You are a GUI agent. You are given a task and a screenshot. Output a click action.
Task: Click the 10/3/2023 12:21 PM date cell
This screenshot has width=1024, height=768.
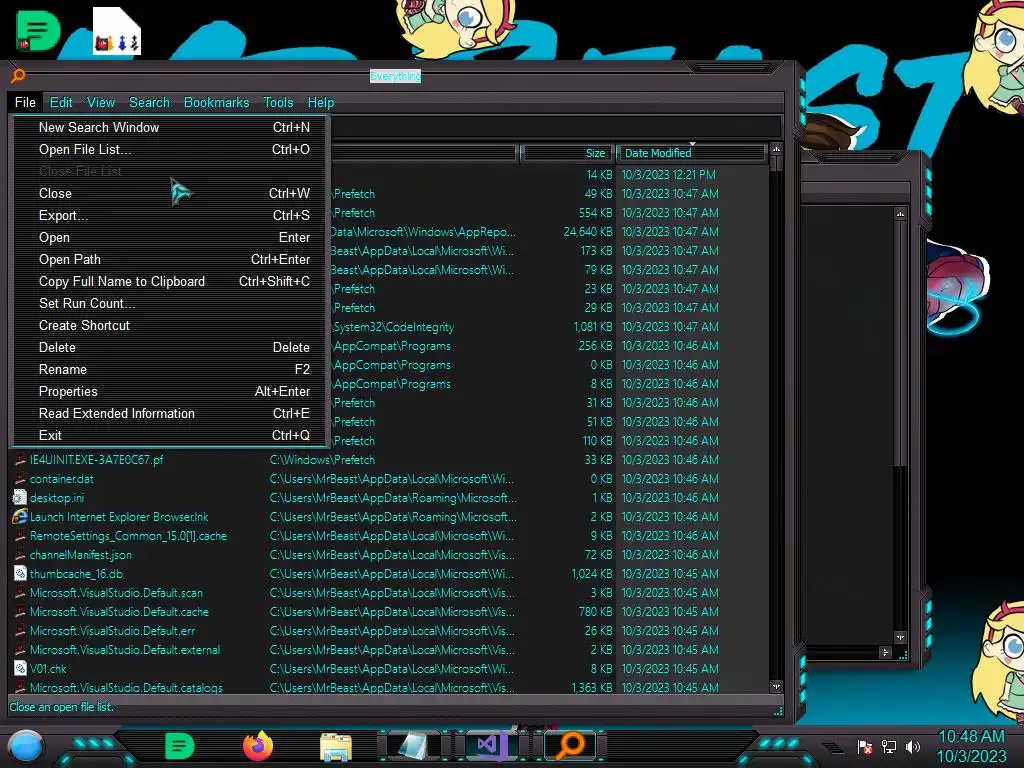tap(668, 174)
